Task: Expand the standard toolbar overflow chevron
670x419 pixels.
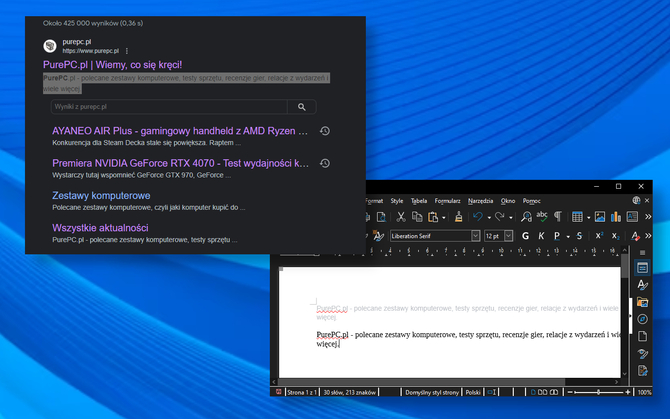Action: (648, 217)
